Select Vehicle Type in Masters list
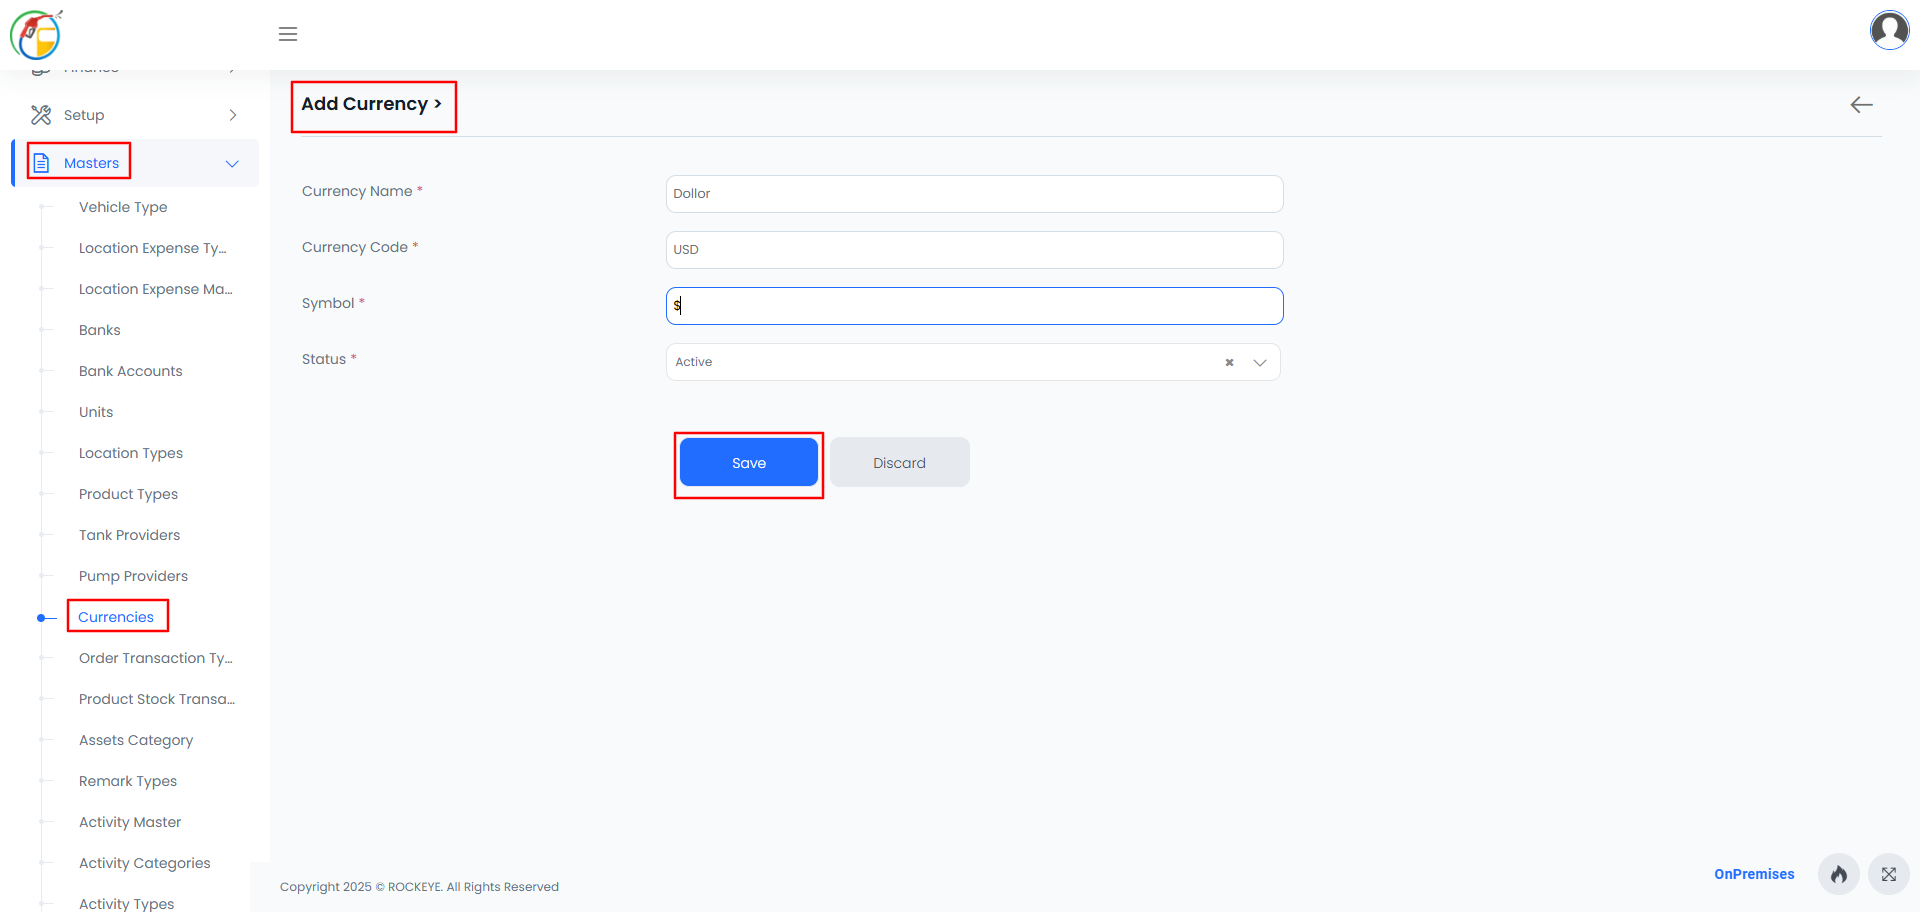Image resolution: width=1920 pixels, height=912 pixels. 123,207
